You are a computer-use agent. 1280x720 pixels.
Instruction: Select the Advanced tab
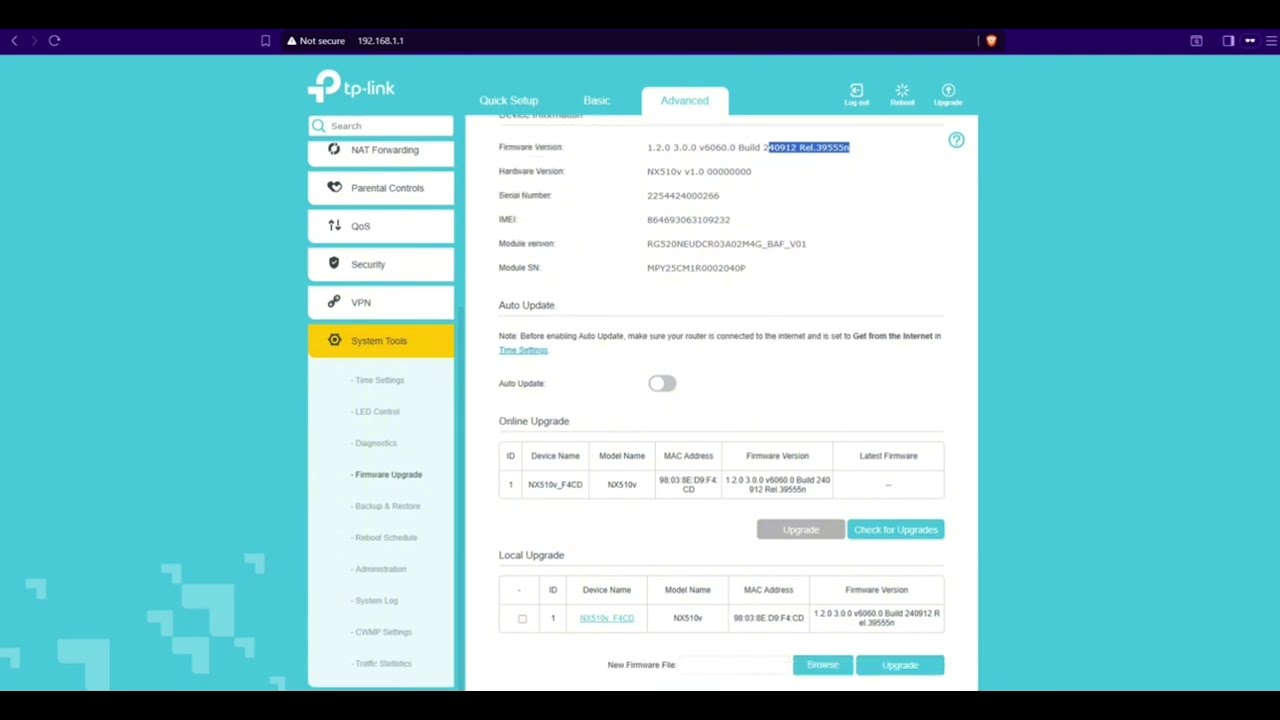tap(685, 101)
